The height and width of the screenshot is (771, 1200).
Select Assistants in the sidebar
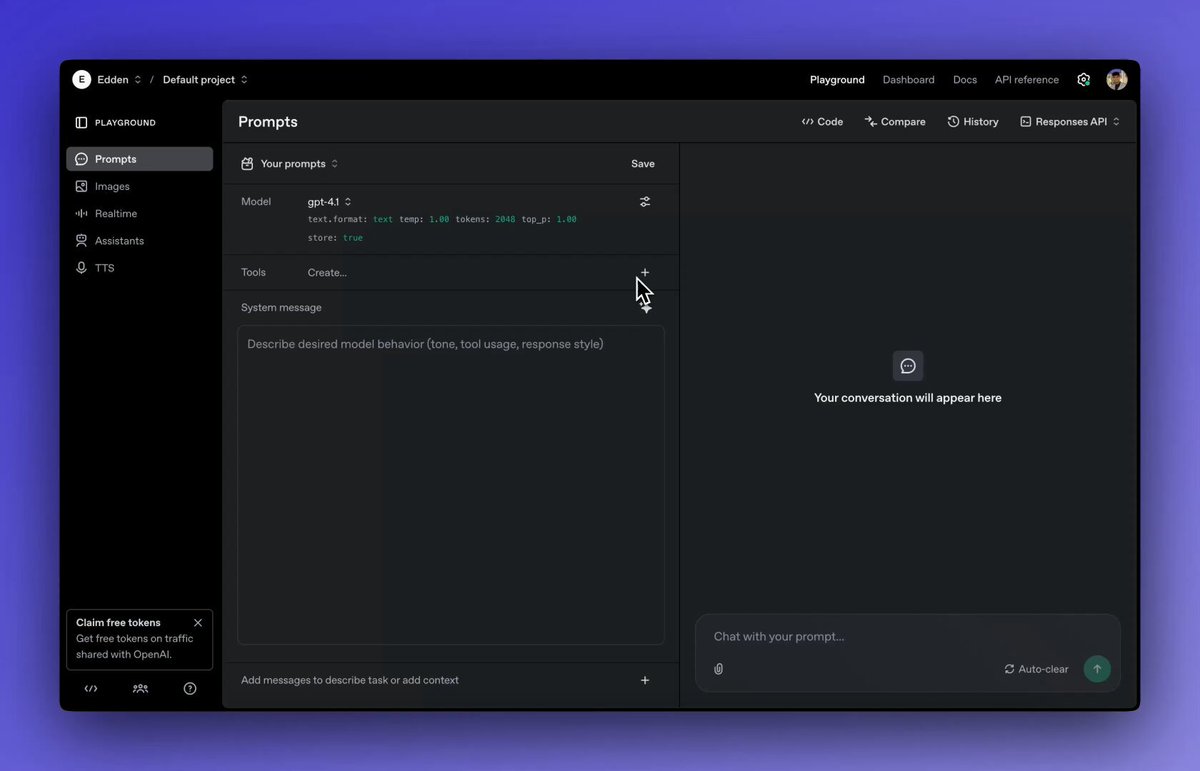click(139, 240)
